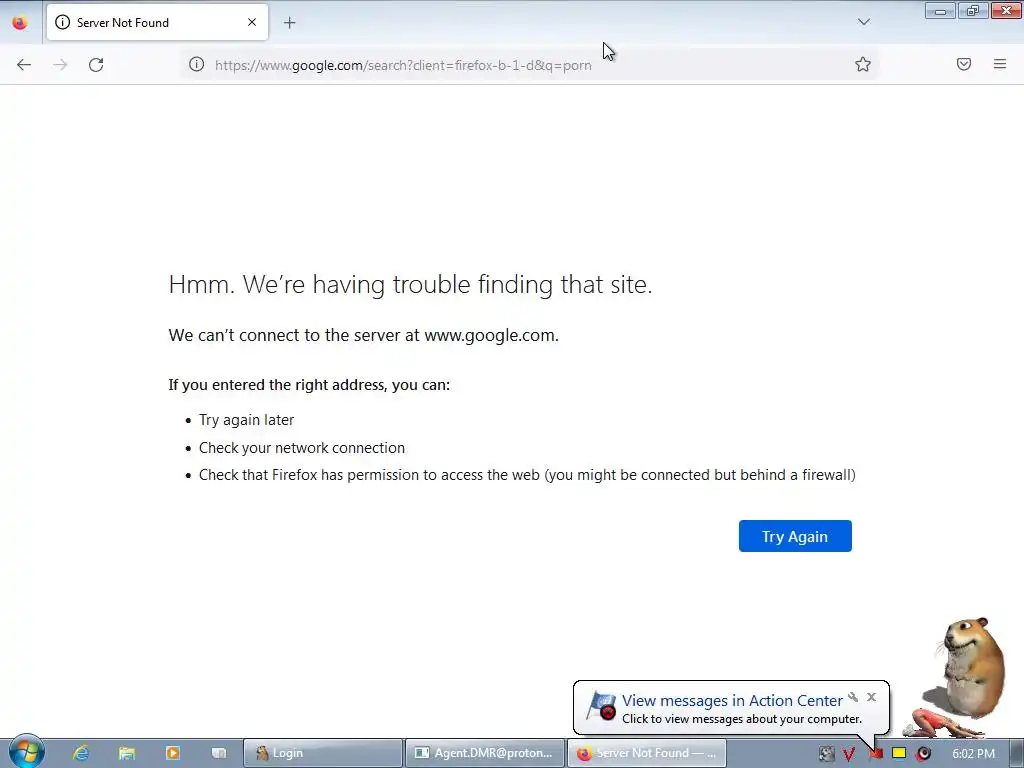This screenshot has height=768, width=1024.
Task: Switch to Firefox Server Not Found taskbar button
Action: tap(646, 753)
